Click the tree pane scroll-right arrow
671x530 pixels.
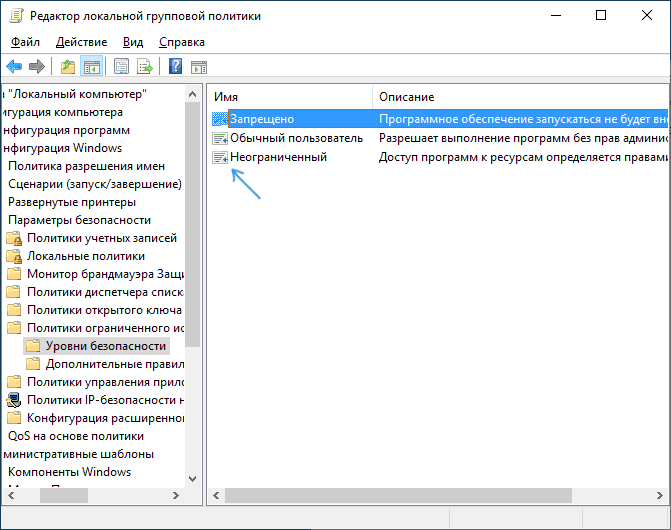pyautogui.click(x=175, y=495)
